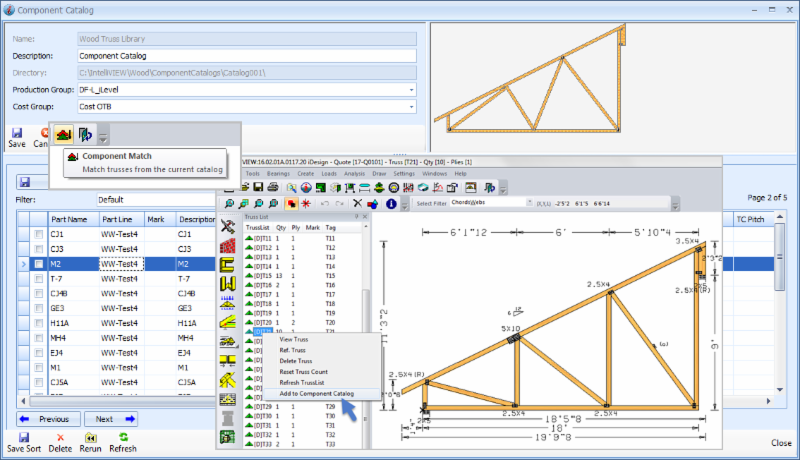The image size is (800, 460).
Task: Click the Save Sort disk icon
Action: coord(23,437)
